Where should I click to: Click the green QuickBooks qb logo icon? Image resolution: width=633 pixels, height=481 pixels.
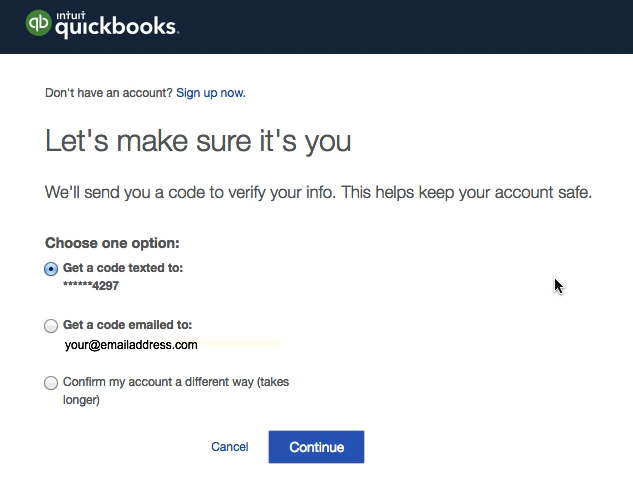[39, 23]
